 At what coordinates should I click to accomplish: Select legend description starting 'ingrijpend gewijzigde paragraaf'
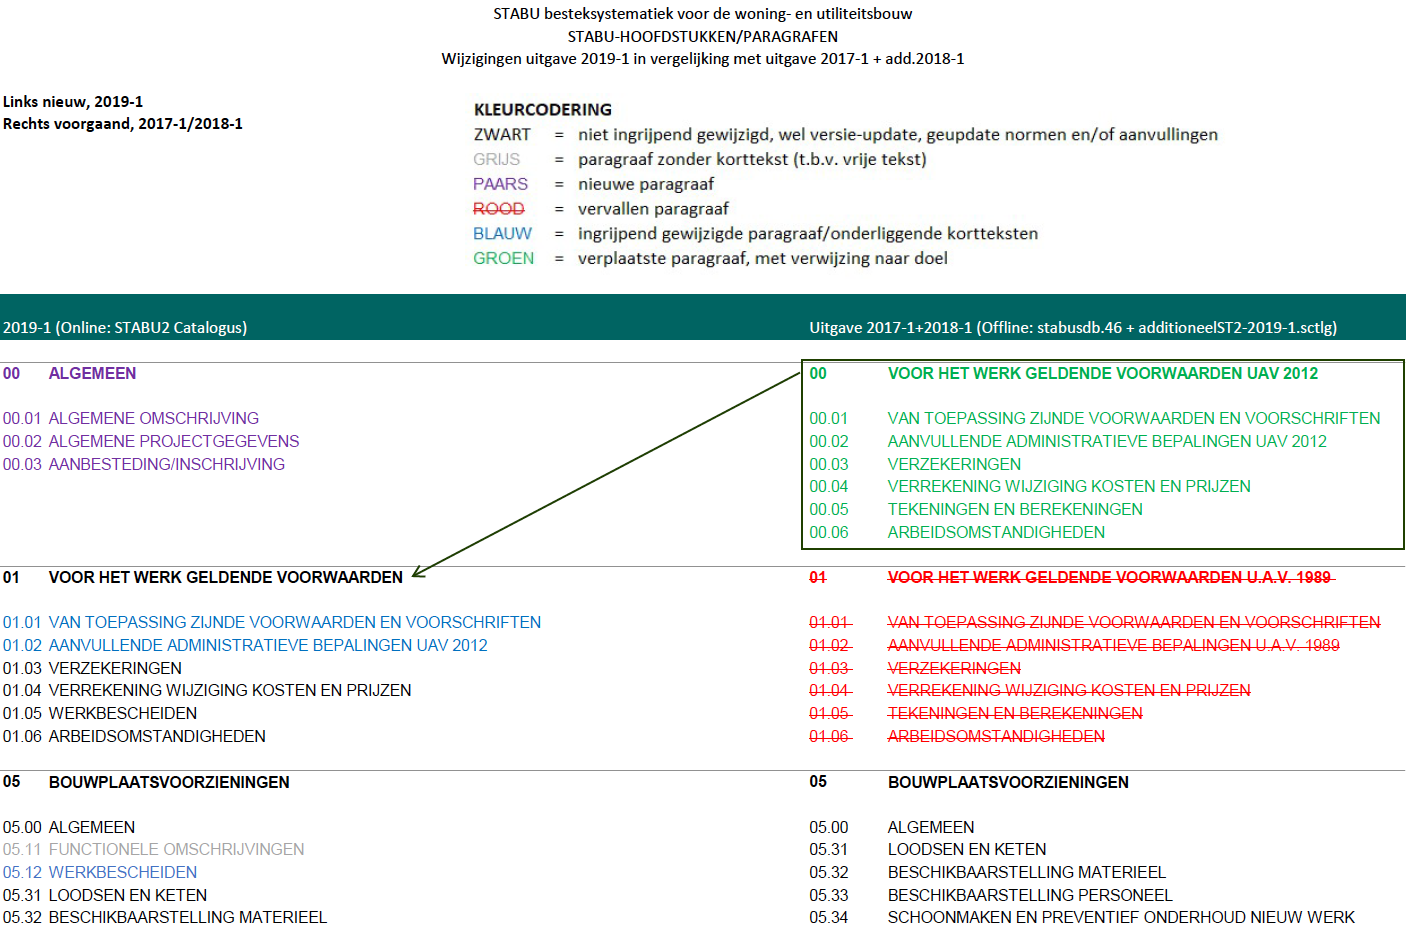tap(808, 234)
